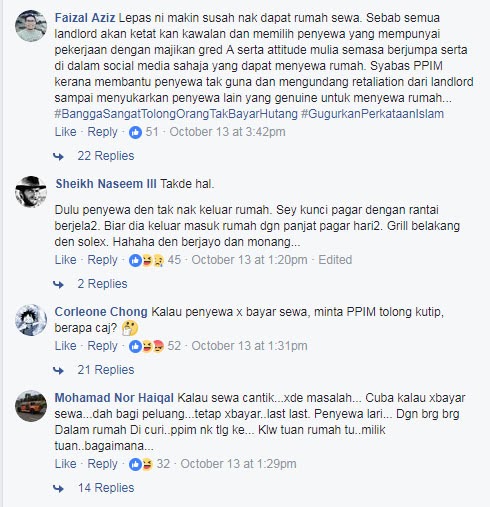Expand the 14 Replies thread
This screenshot has height=507, width=490.
click(106, 488)
